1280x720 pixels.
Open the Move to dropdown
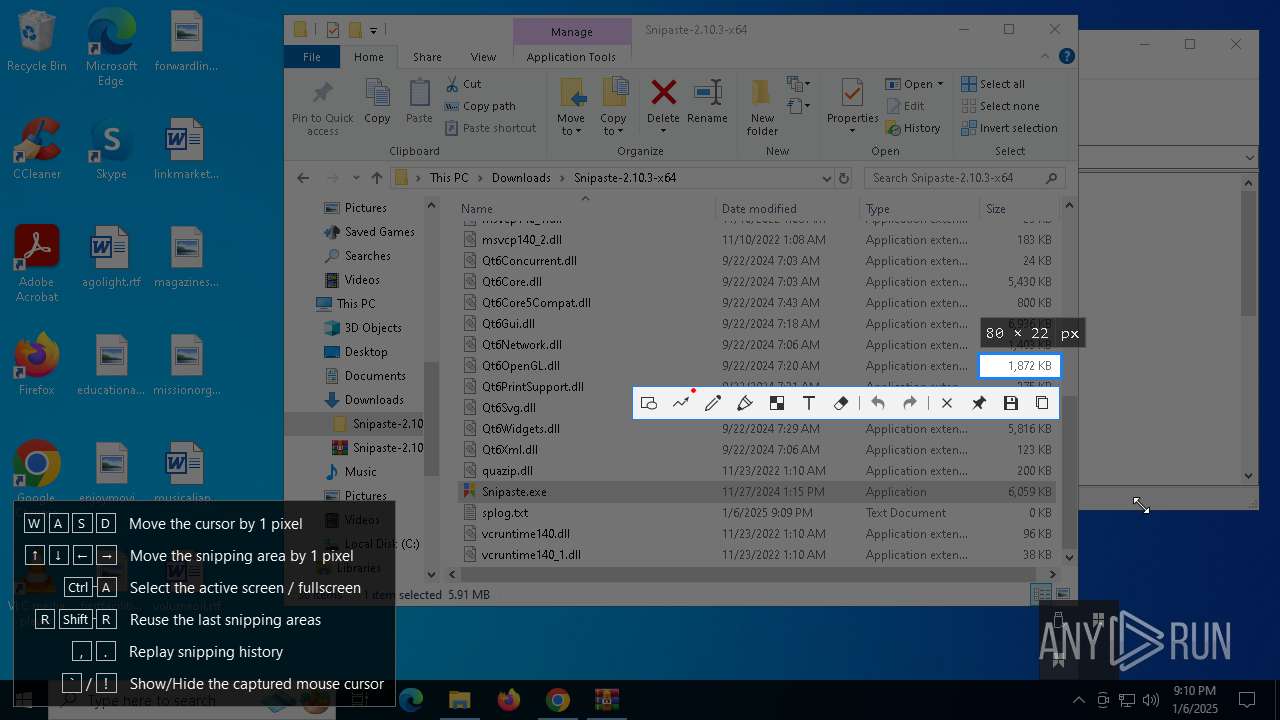pos(571,108)
